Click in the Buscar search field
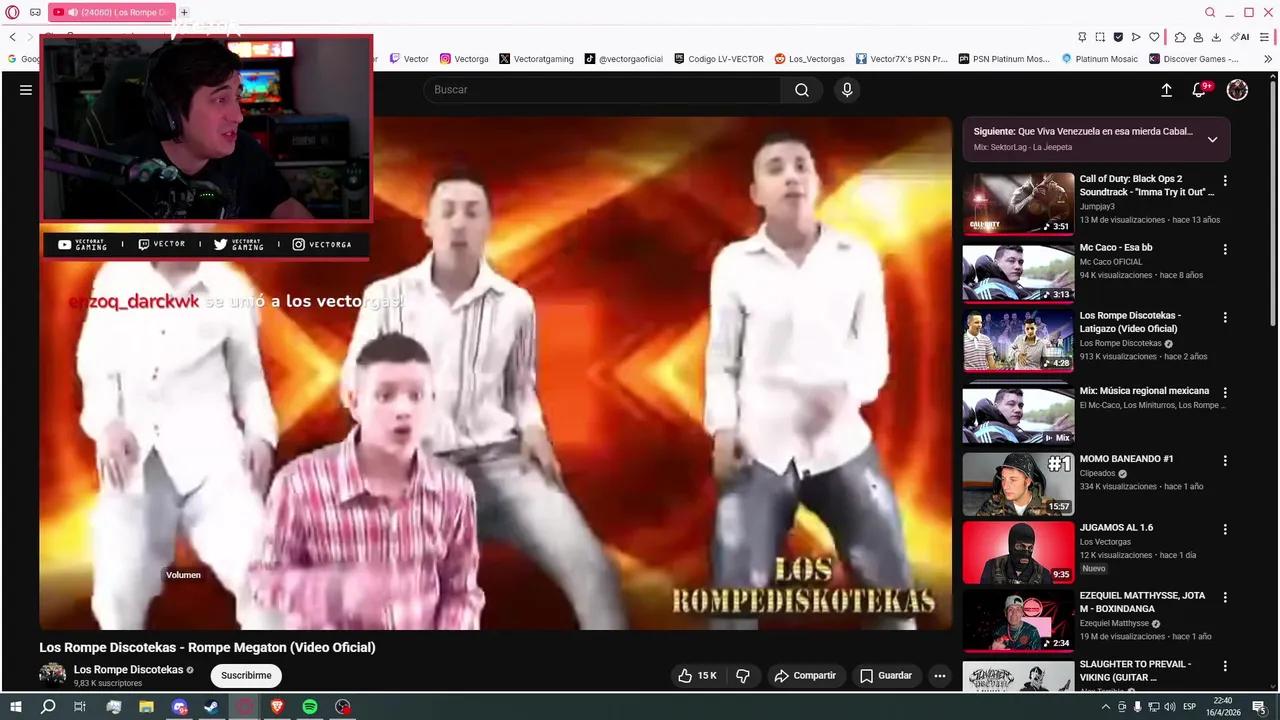Image resolution: width=1280 pixels, height=720 pixels. pyautogui.click(x=600, y=90)
